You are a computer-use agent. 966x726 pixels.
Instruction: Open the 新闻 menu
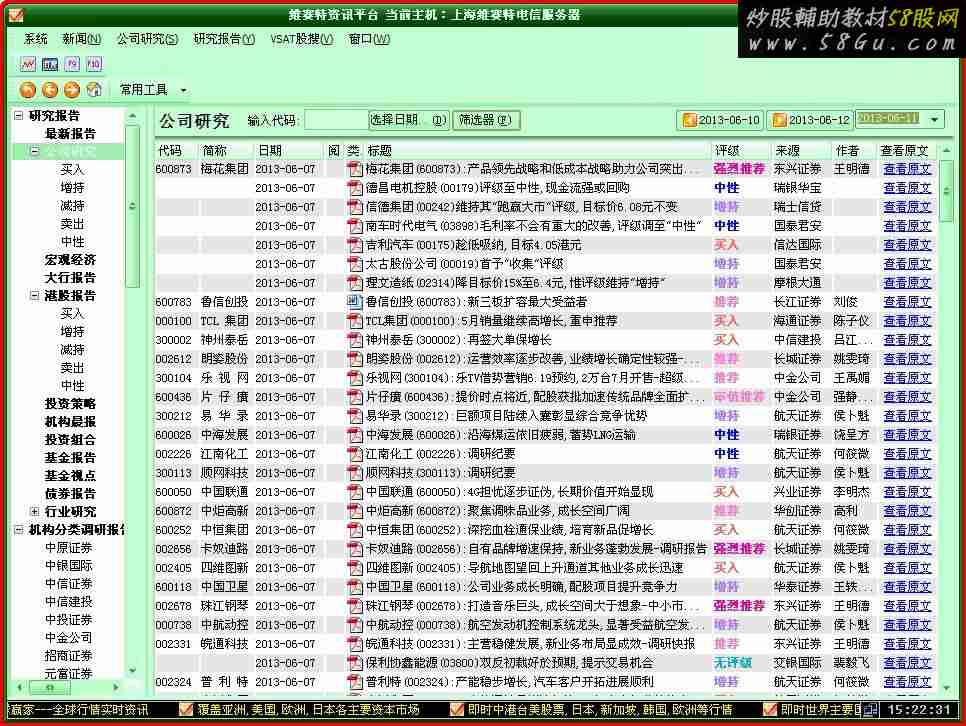81,39
